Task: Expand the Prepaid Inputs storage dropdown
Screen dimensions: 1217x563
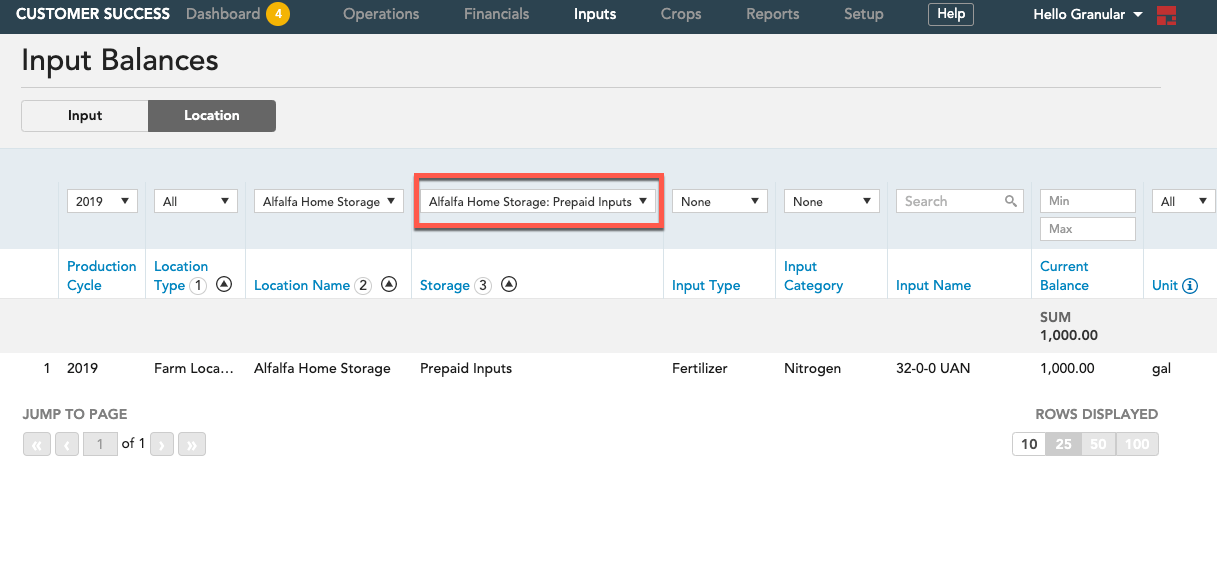Action: (x=538, y=201)
